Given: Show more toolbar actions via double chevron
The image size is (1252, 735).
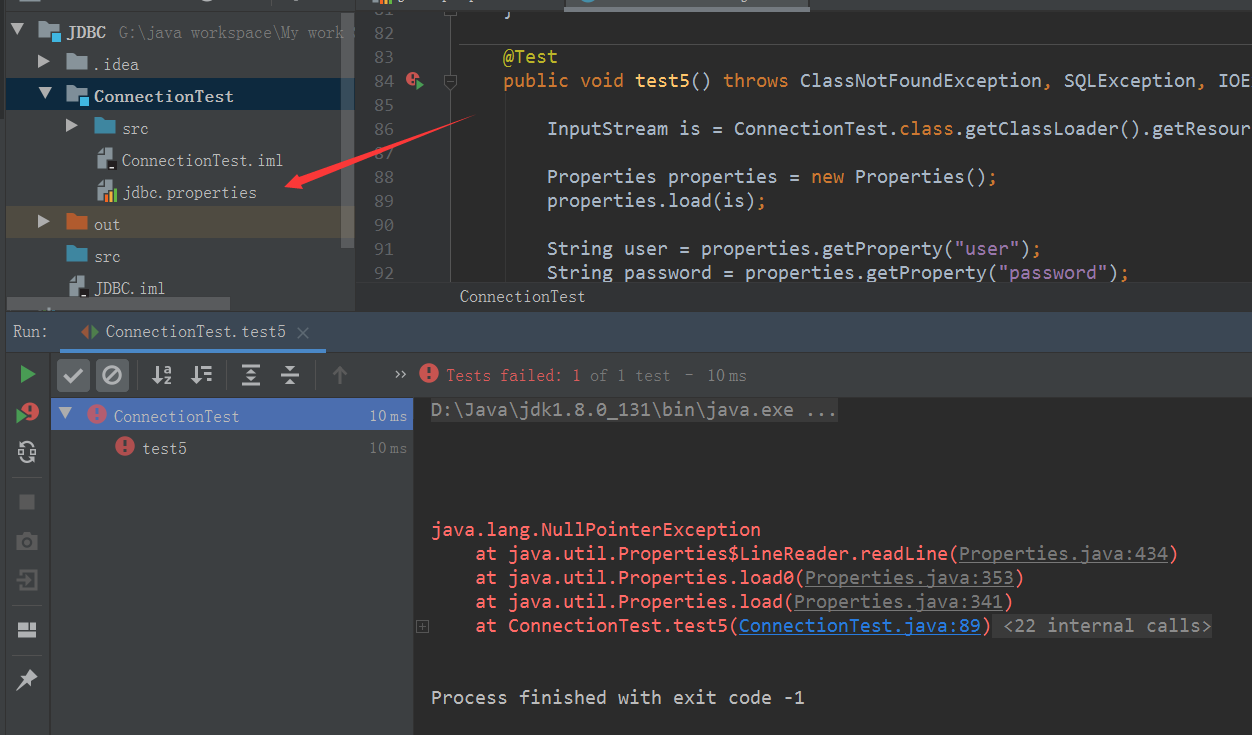Looking at the screenshot, I should (401, 374).
